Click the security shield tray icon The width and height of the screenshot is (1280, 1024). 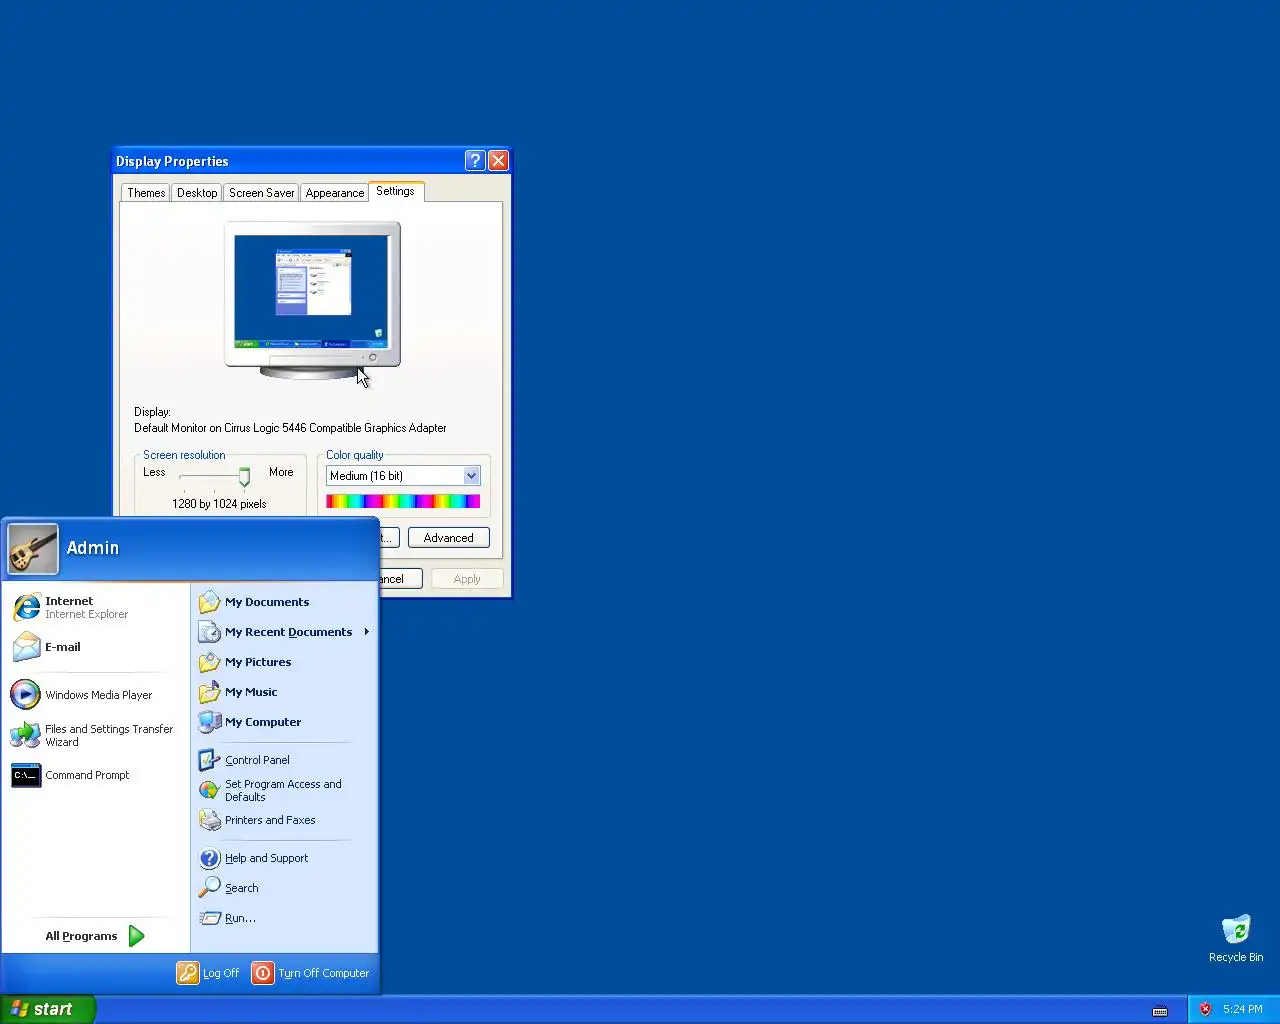tap(1206, 1009)
